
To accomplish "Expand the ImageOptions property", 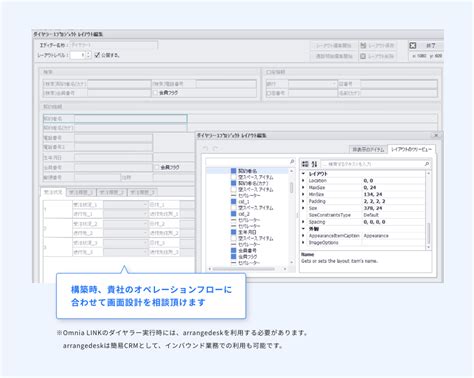I will [303, 243].
